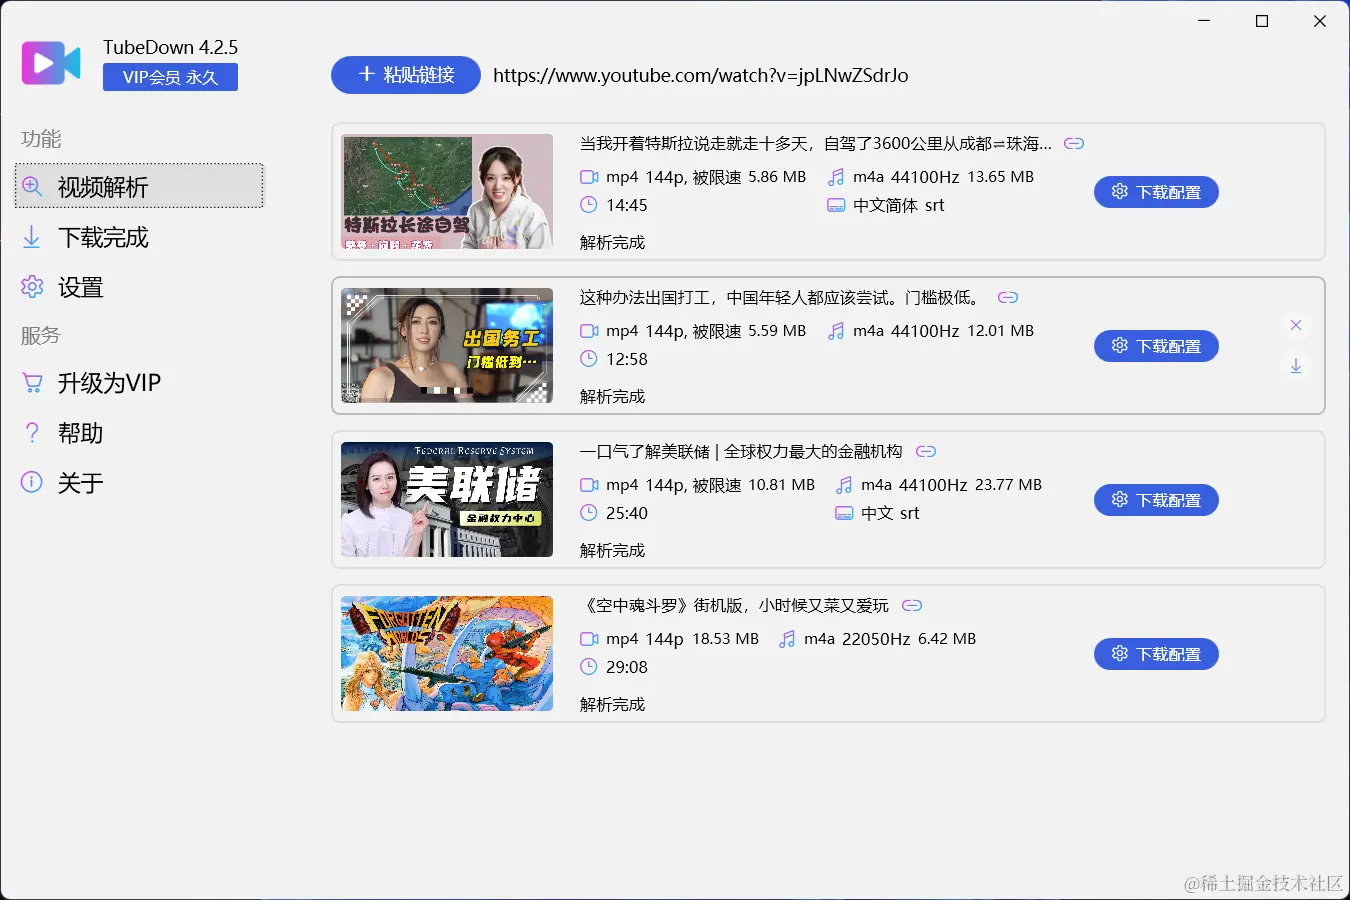This screenshot has height=900, width=1350.
Task: Open 下载配置 for the 美联储 video
Action: click(x=1156, y=500)
